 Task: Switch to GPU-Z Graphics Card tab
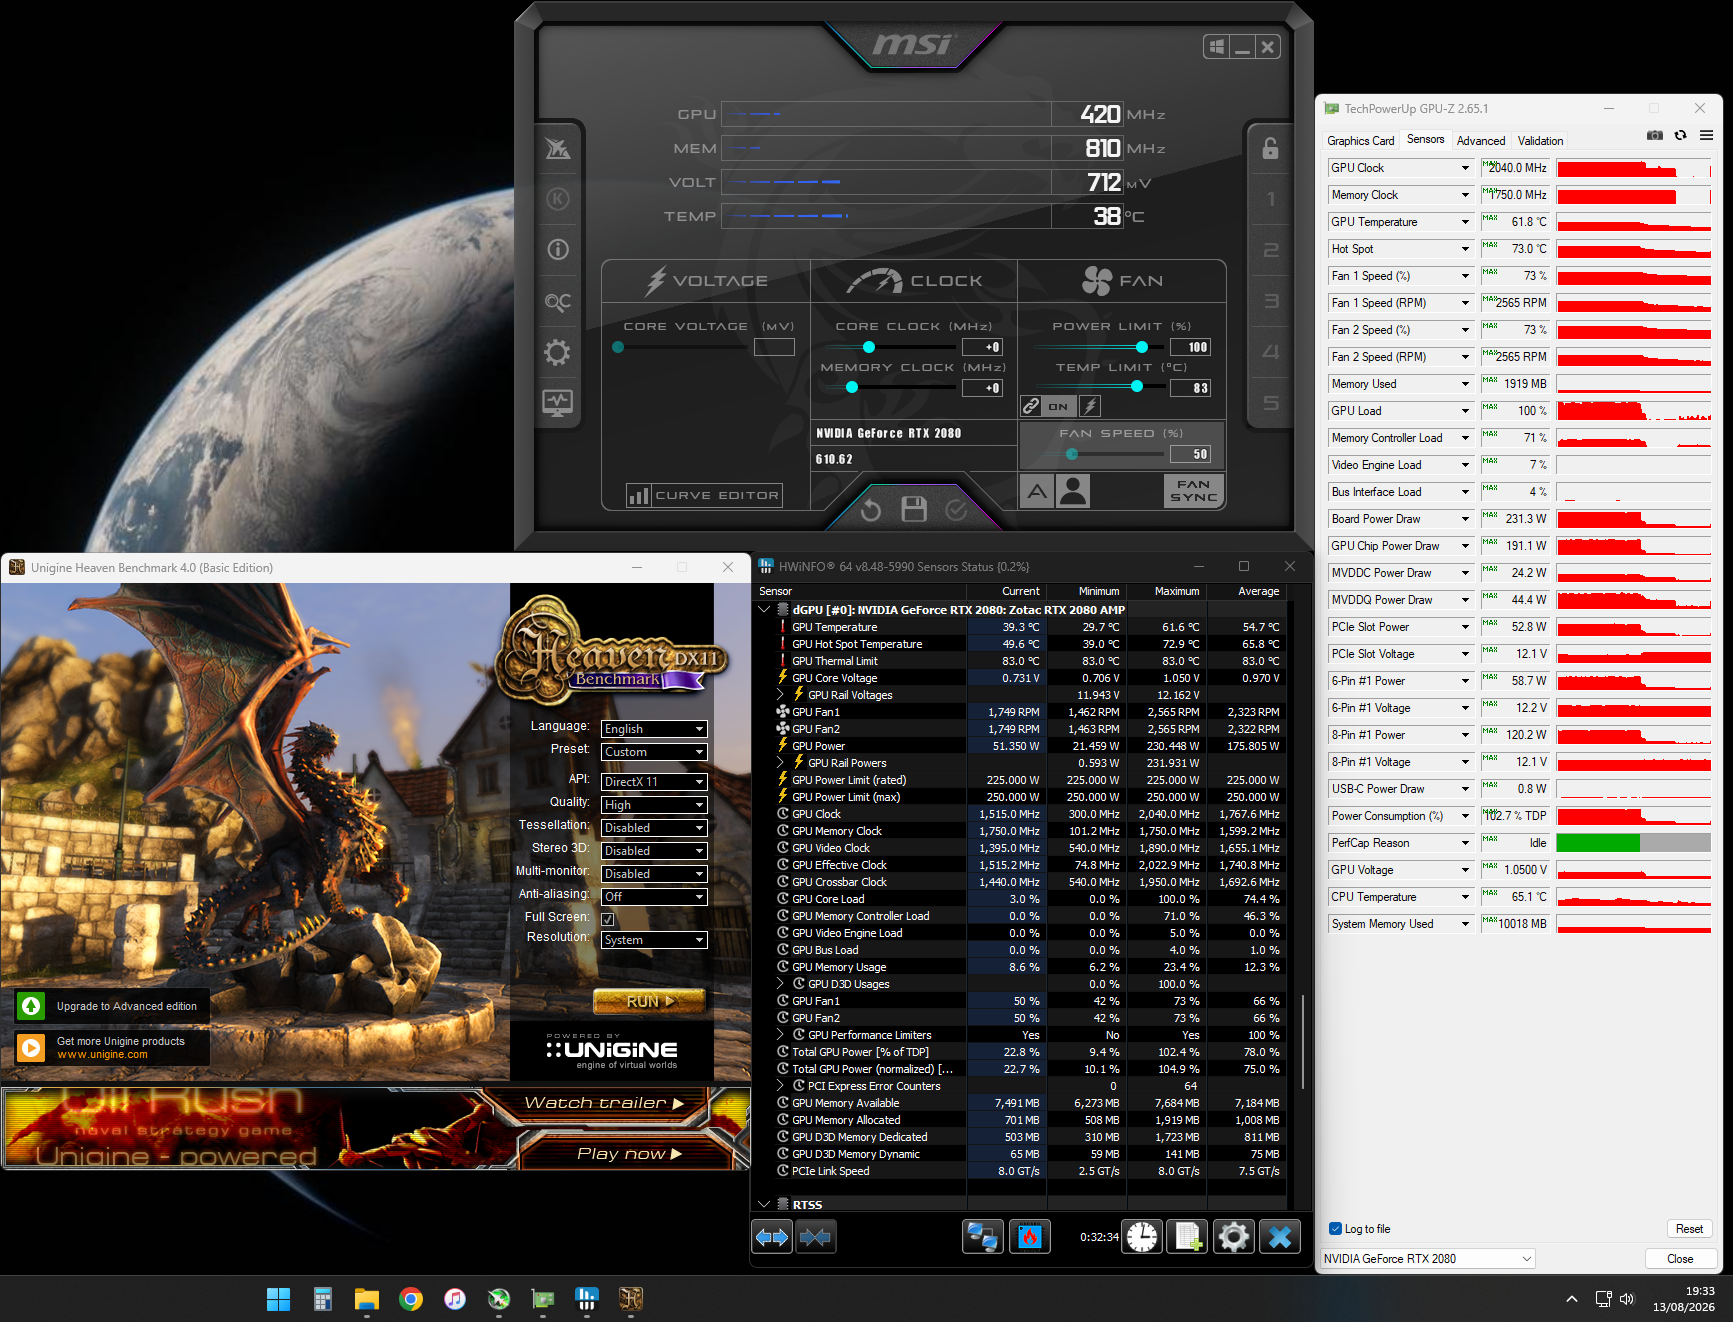click(1360, 141)
